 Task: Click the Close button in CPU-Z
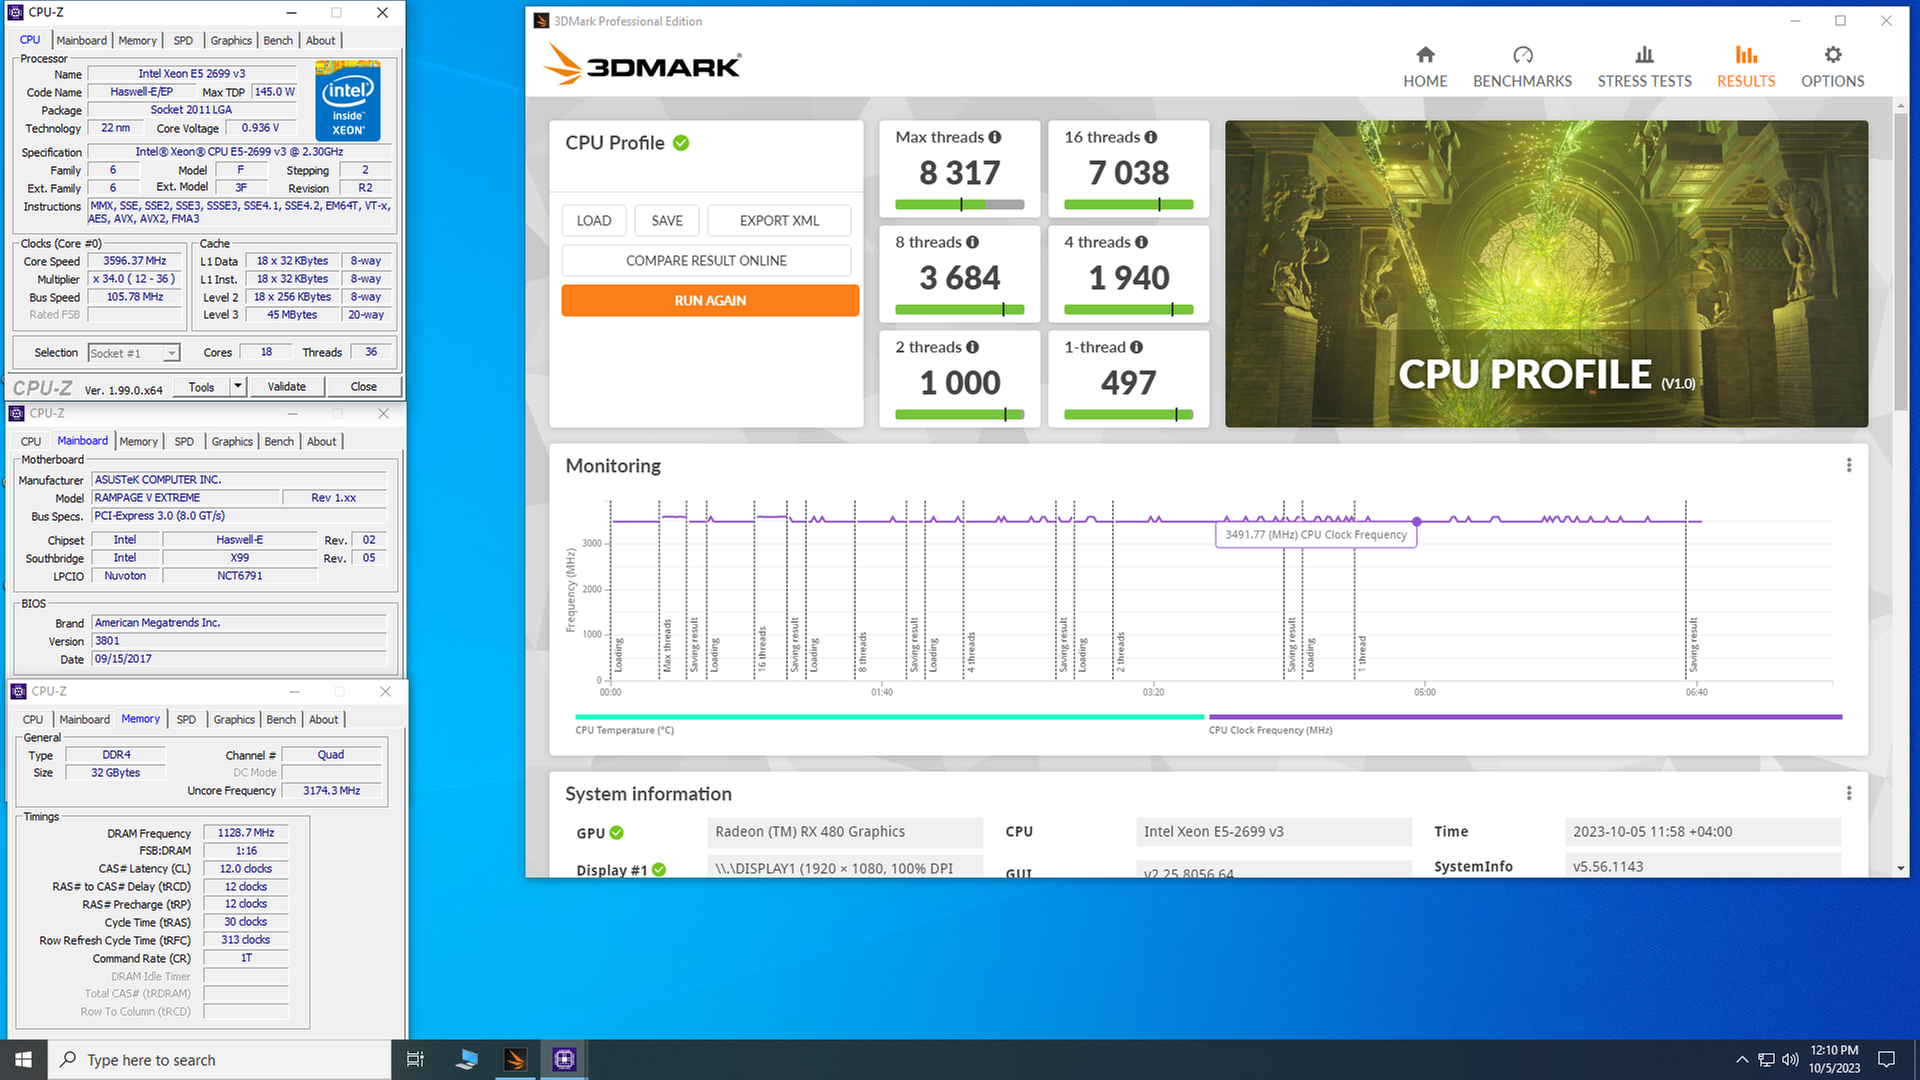point(364,387)
